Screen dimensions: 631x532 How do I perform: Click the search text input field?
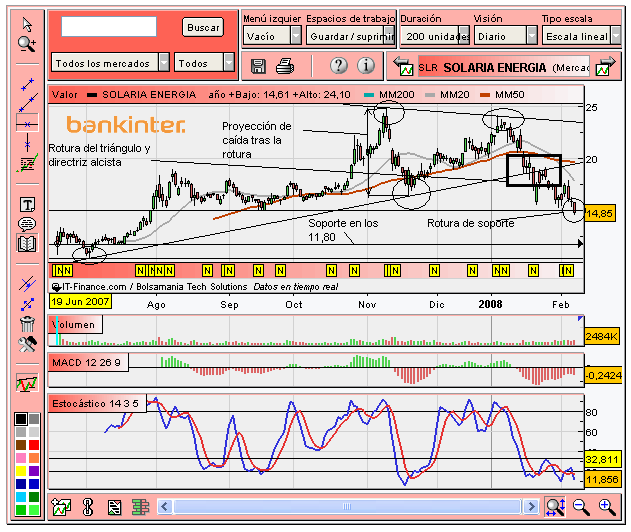click(x=109, y=27)
